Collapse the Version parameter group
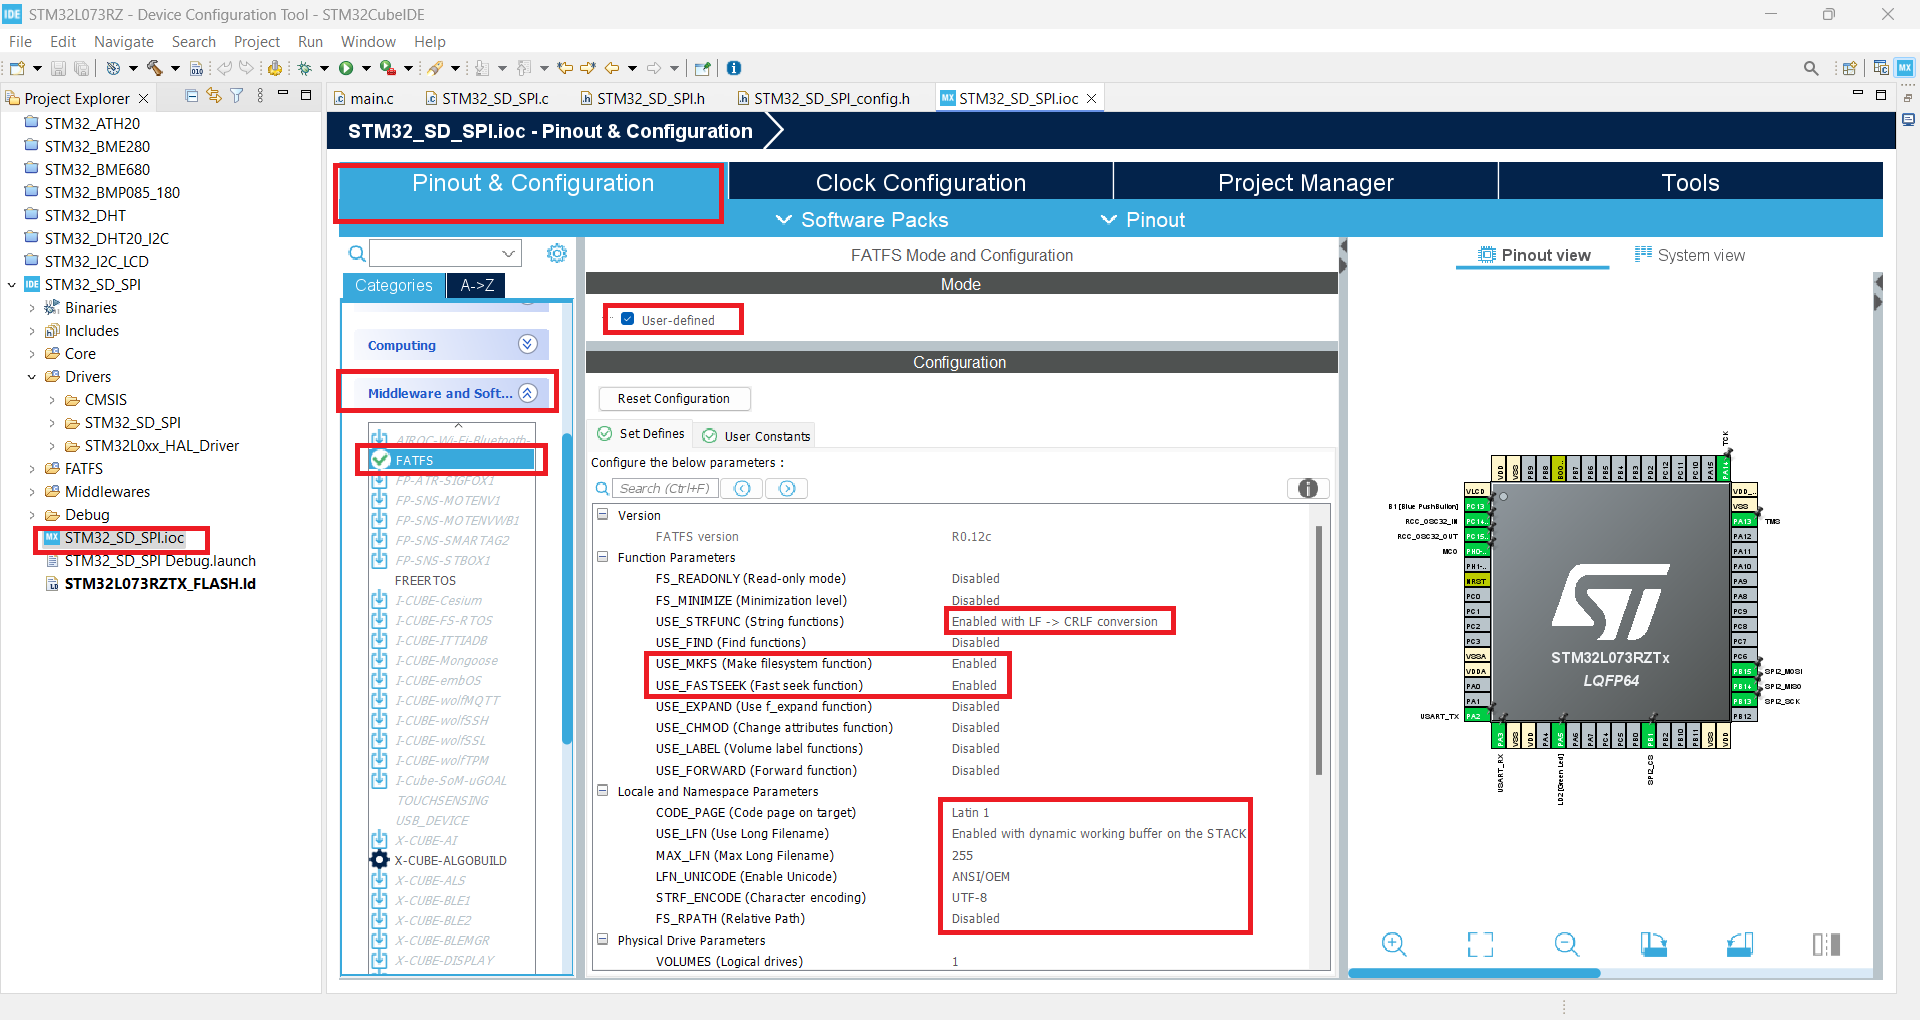Viewport: 1920px width, 1020px height. click(603, 514)
